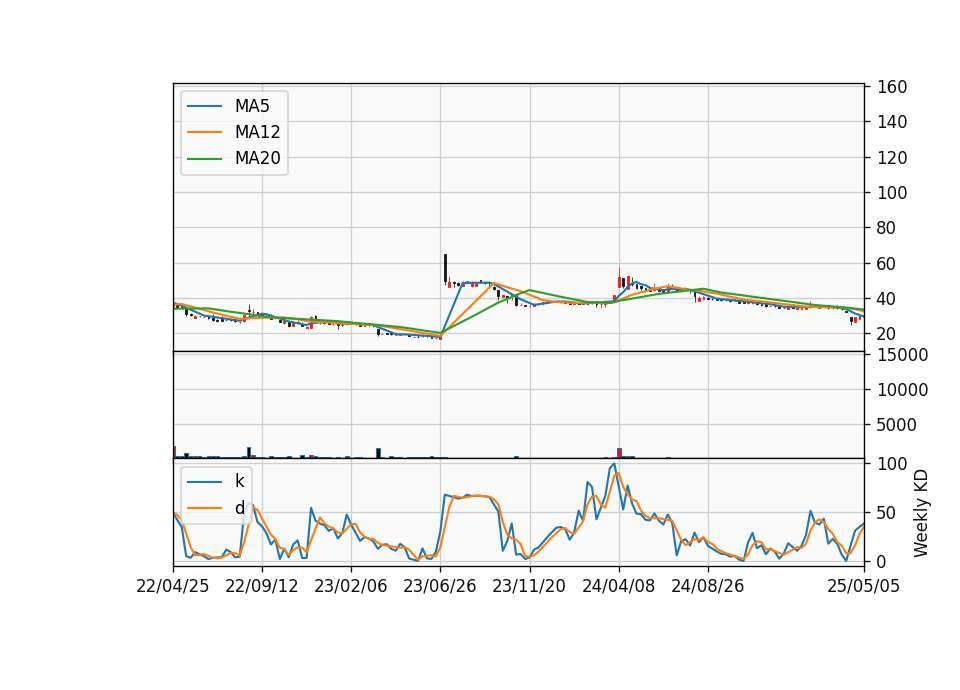
Task: Click the 160 price axis tick
Action: tap(892, 87)
